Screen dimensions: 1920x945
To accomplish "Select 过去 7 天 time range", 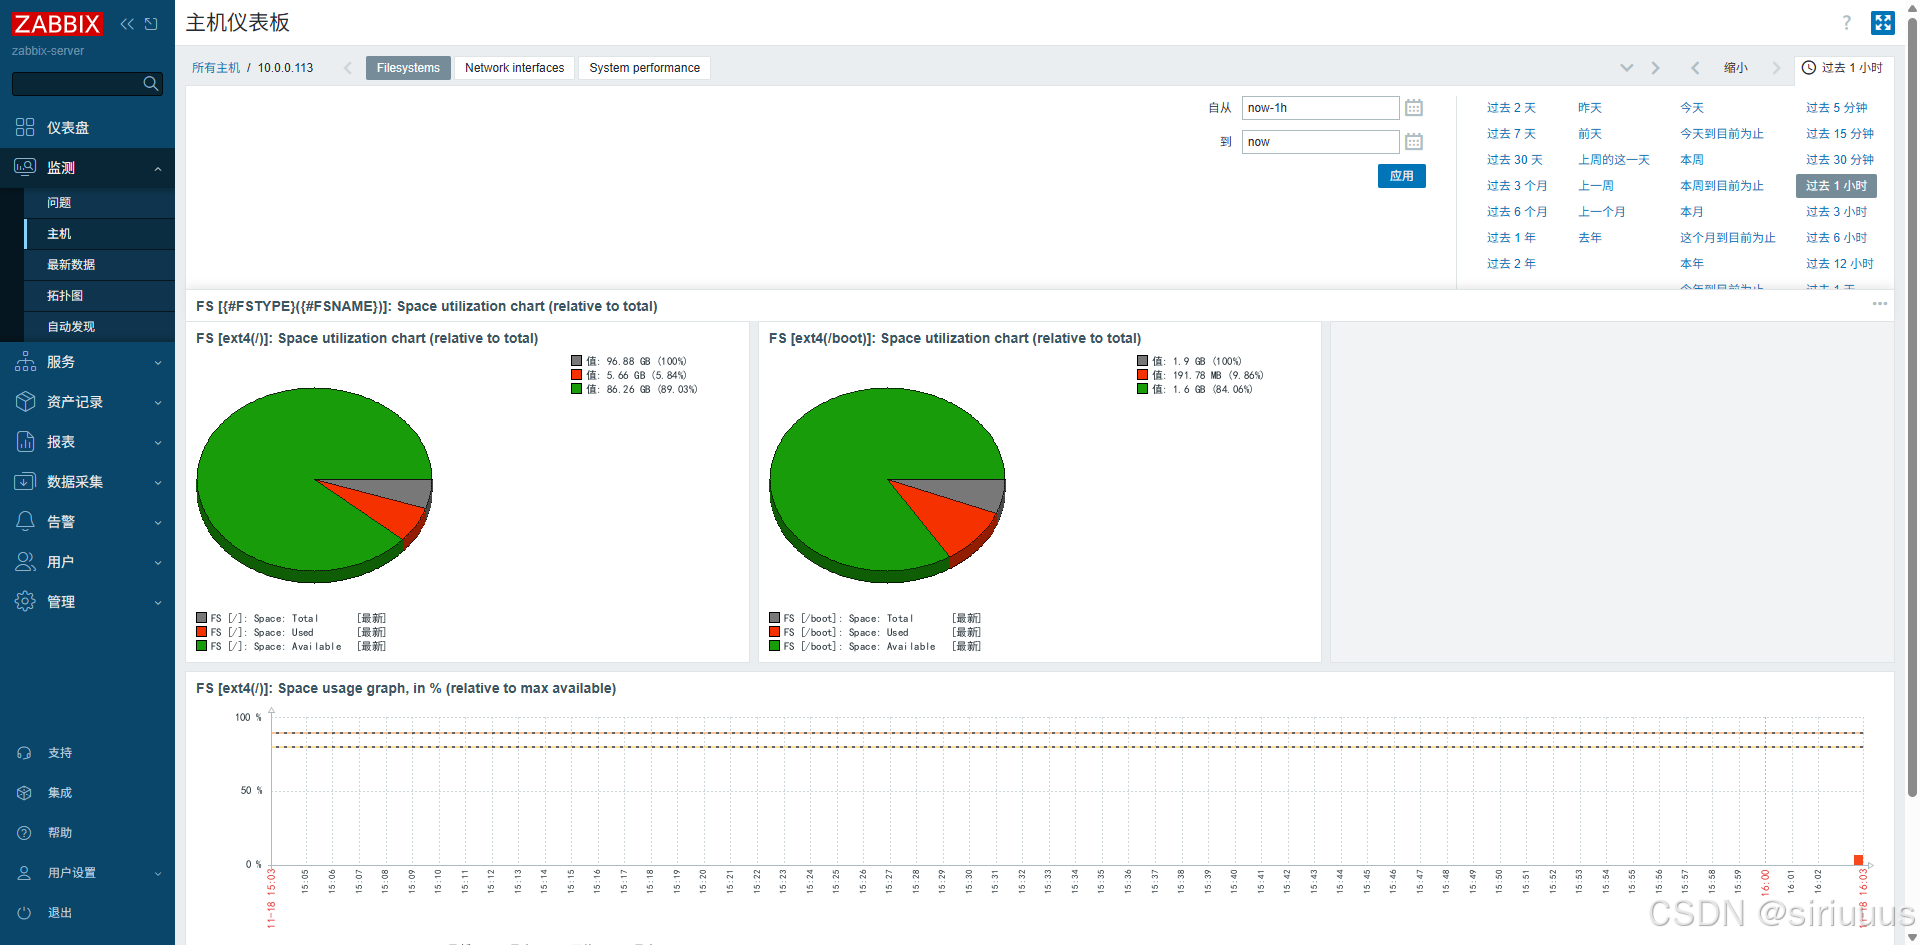I will pos(1511,134).
